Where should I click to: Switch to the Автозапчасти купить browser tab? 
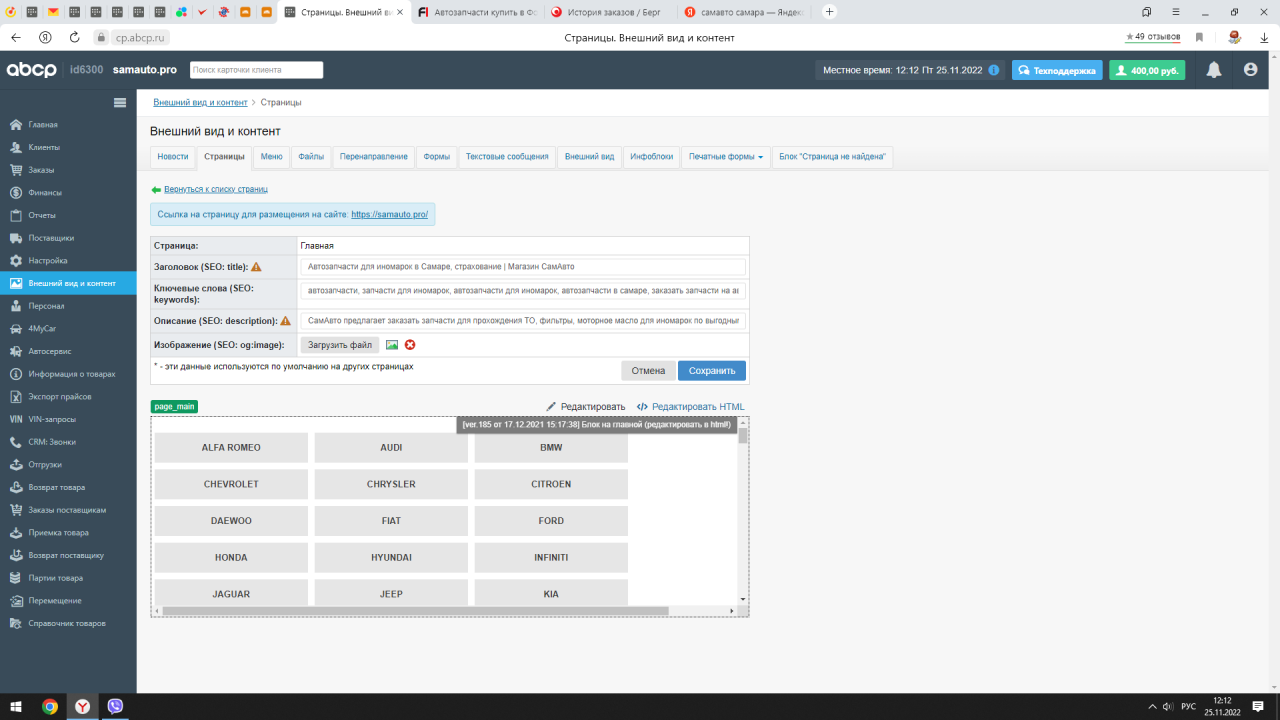pyautogui.click(x=476, y=12)
